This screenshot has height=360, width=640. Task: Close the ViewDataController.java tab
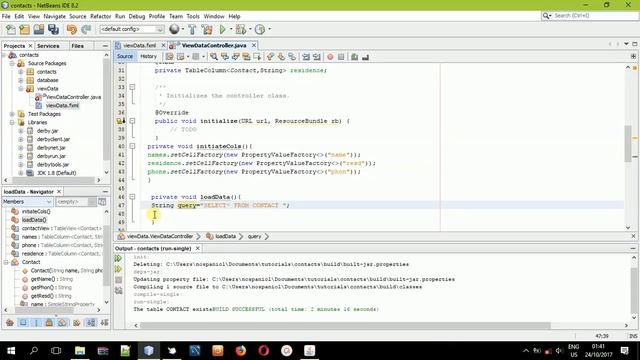[253, 45]
